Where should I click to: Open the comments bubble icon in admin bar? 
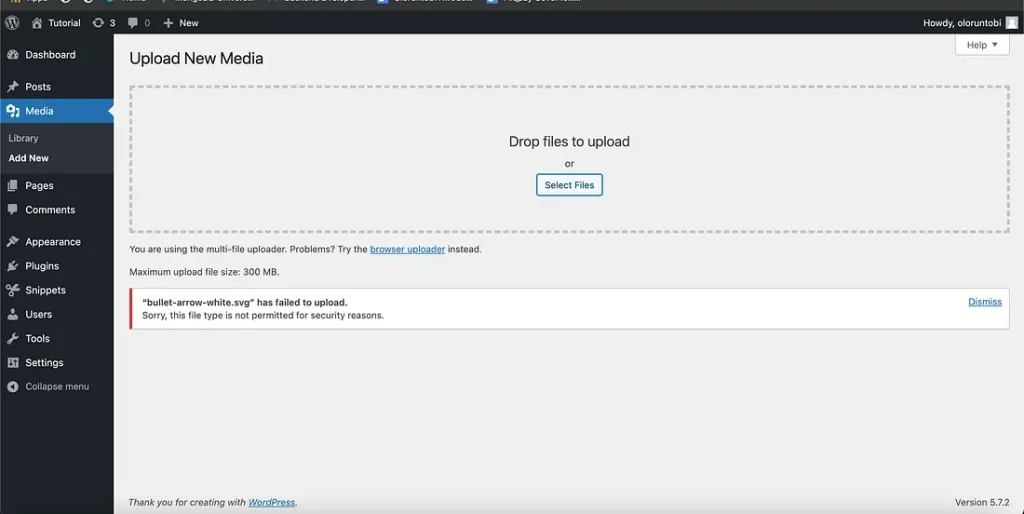tap(133, 22)
